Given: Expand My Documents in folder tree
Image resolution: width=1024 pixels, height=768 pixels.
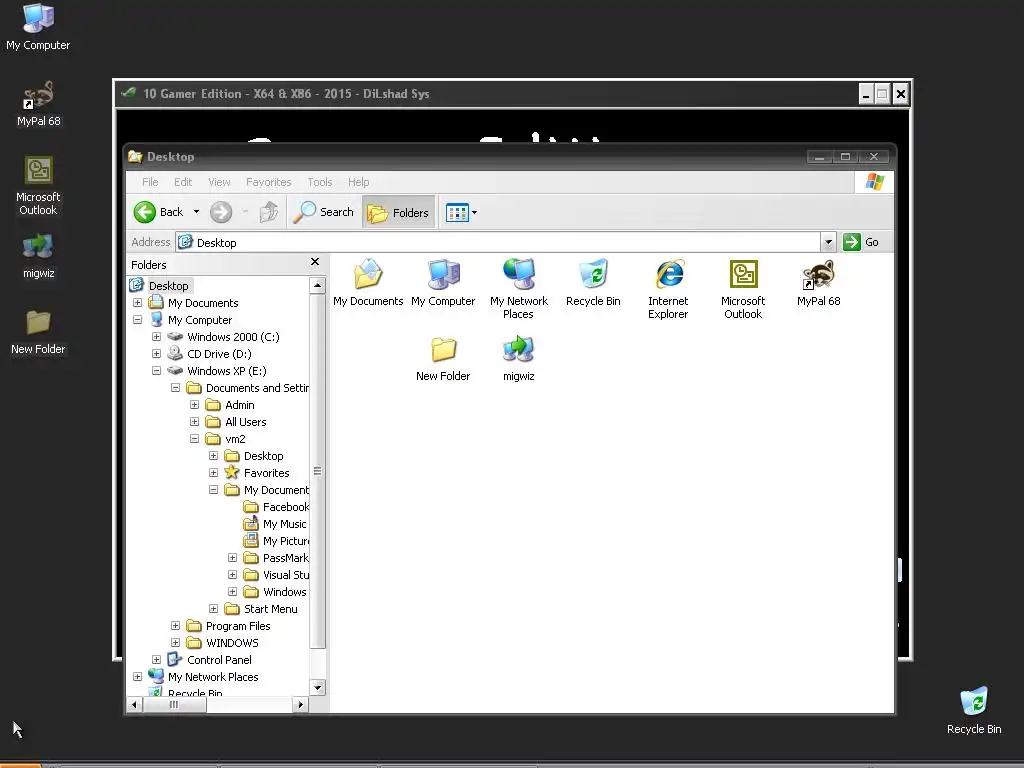Looking at the screenshot, I should click(137, 303).
